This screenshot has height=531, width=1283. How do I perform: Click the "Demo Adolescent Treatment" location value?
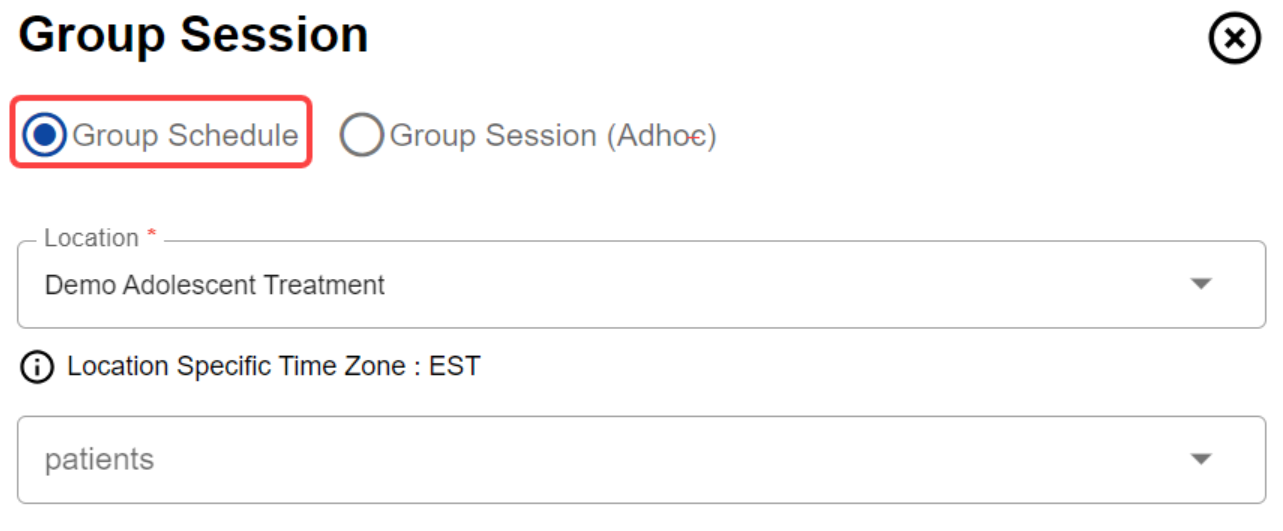point(215,285)
